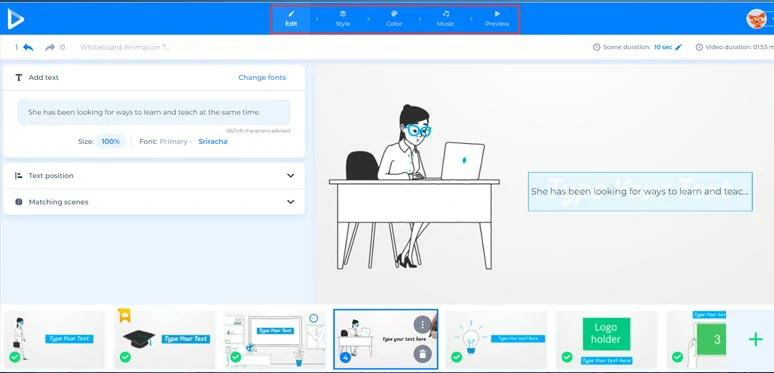Click the app logo in header
774x373 pixels.
(x=15, y=19)
